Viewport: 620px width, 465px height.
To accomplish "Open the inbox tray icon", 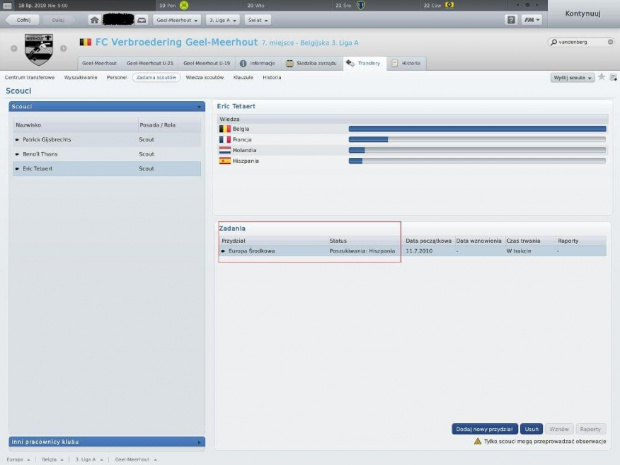I will click(142, 20).
